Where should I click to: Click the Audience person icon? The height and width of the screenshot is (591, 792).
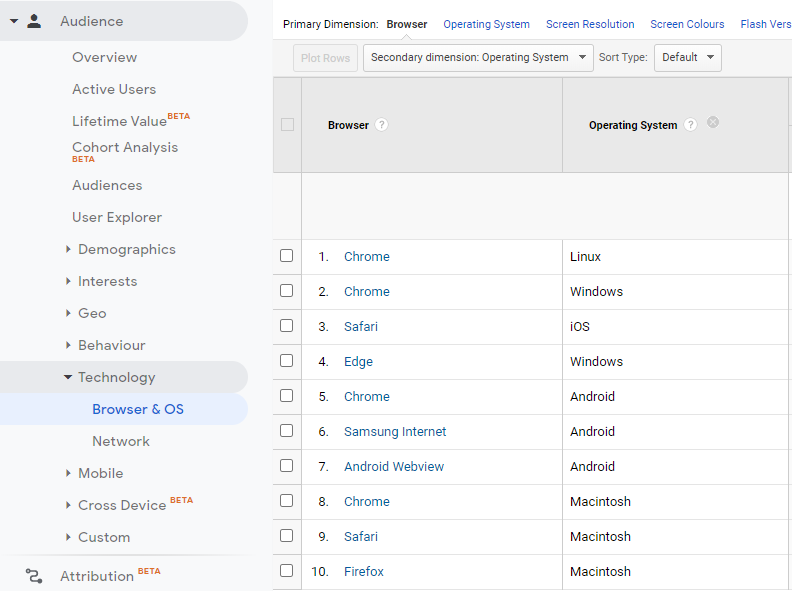34,21
